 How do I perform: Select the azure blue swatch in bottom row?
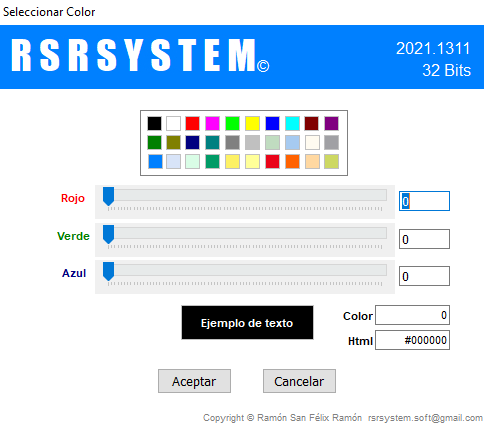[155, 161]
